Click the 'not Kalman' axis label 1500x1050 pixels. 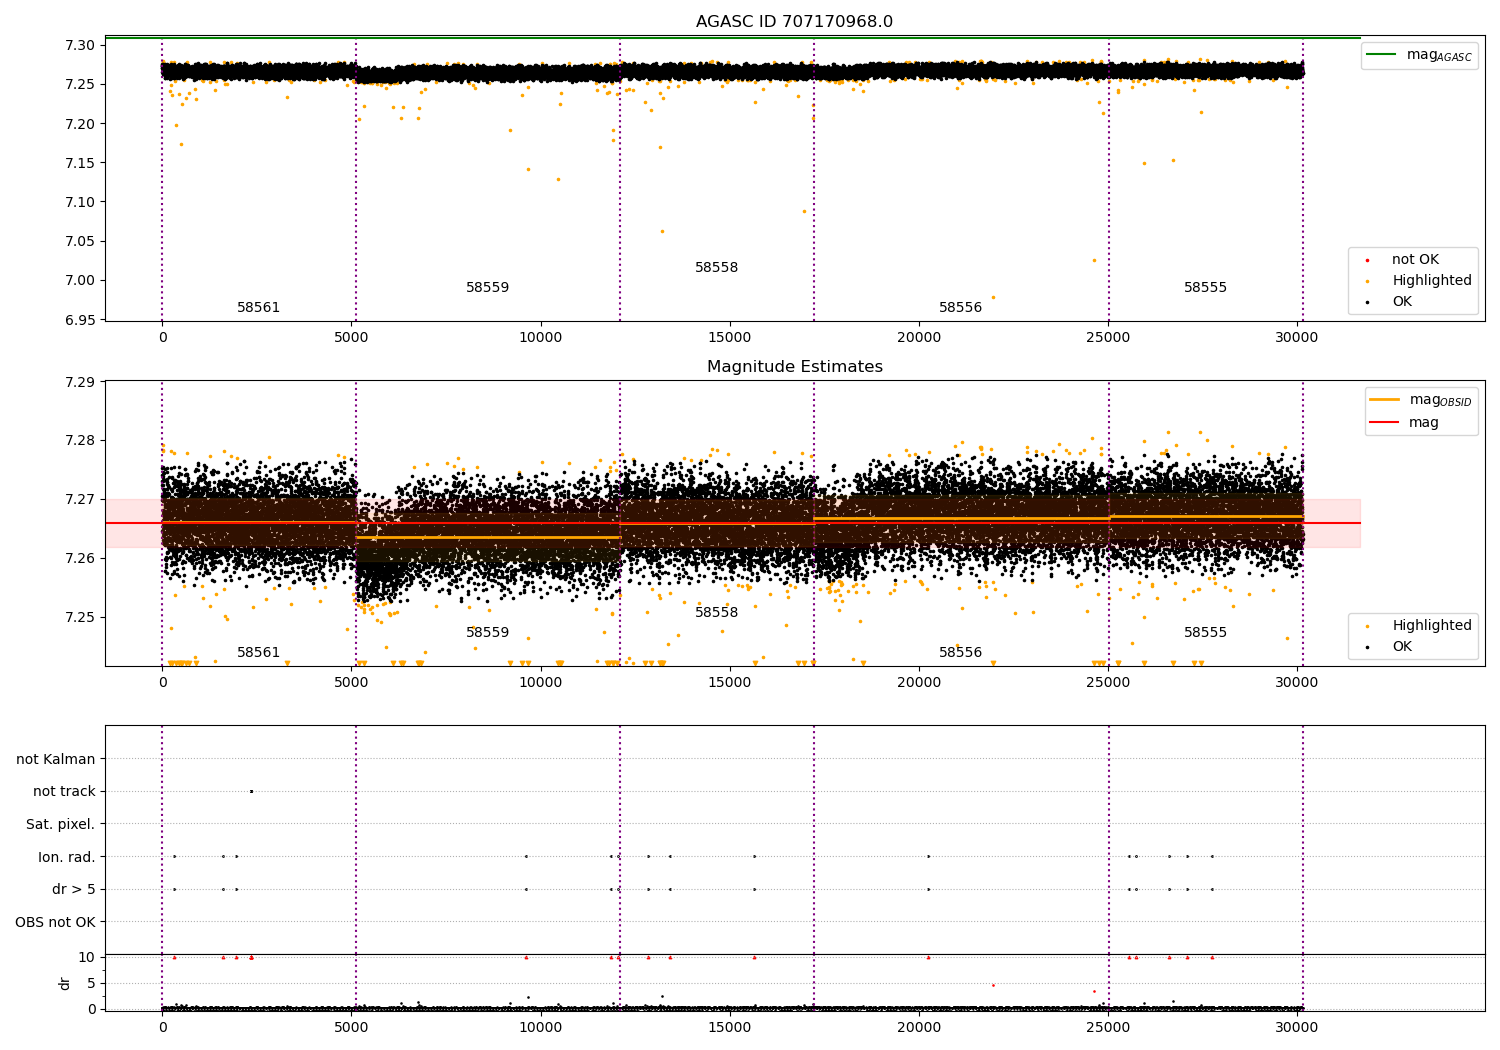56,760
